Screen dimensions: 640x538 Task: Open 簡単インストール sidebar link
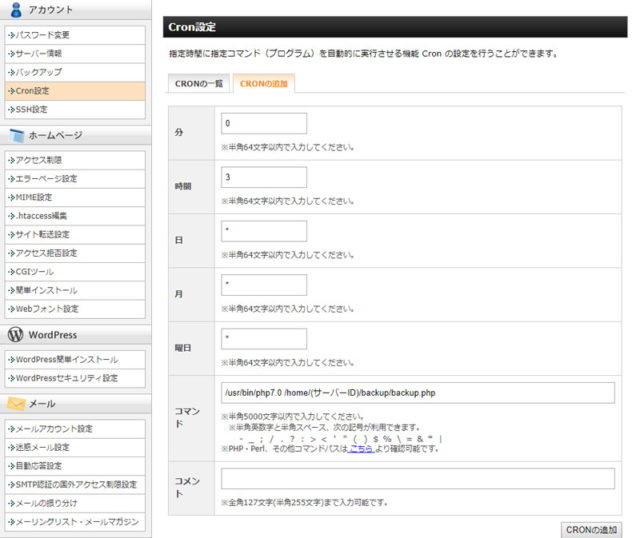(x=75, y=290)
